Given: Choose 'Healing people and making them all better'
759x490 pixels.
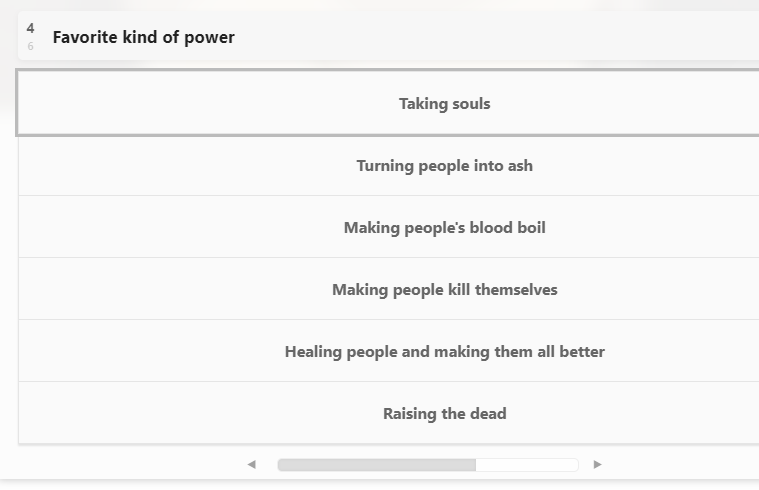Looking at the screenshot, I should pos(444,352).
